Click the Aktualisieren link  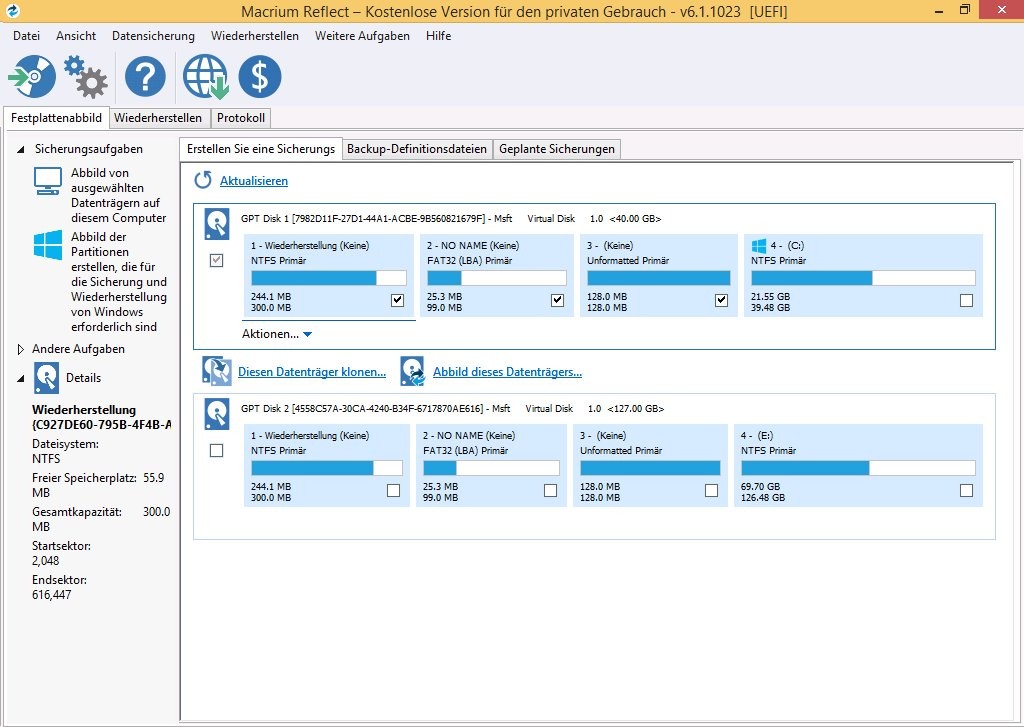(254, 181)
